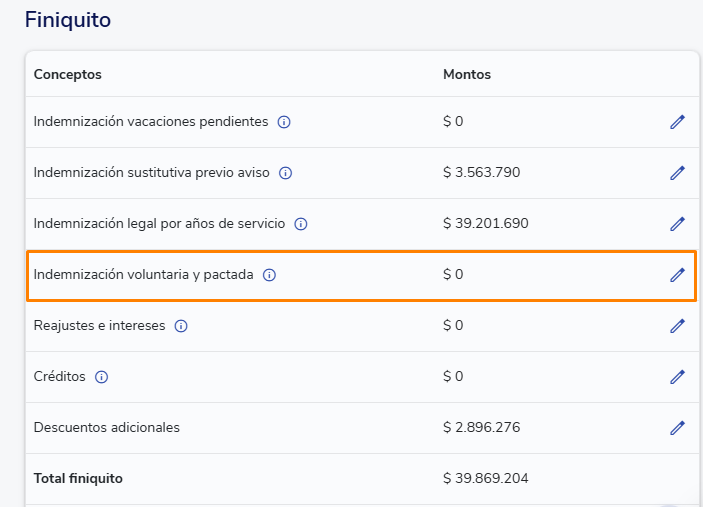703x507 pixels.
Task: Click the Descuentos adicionales label
Action: (x=107, y=427)
